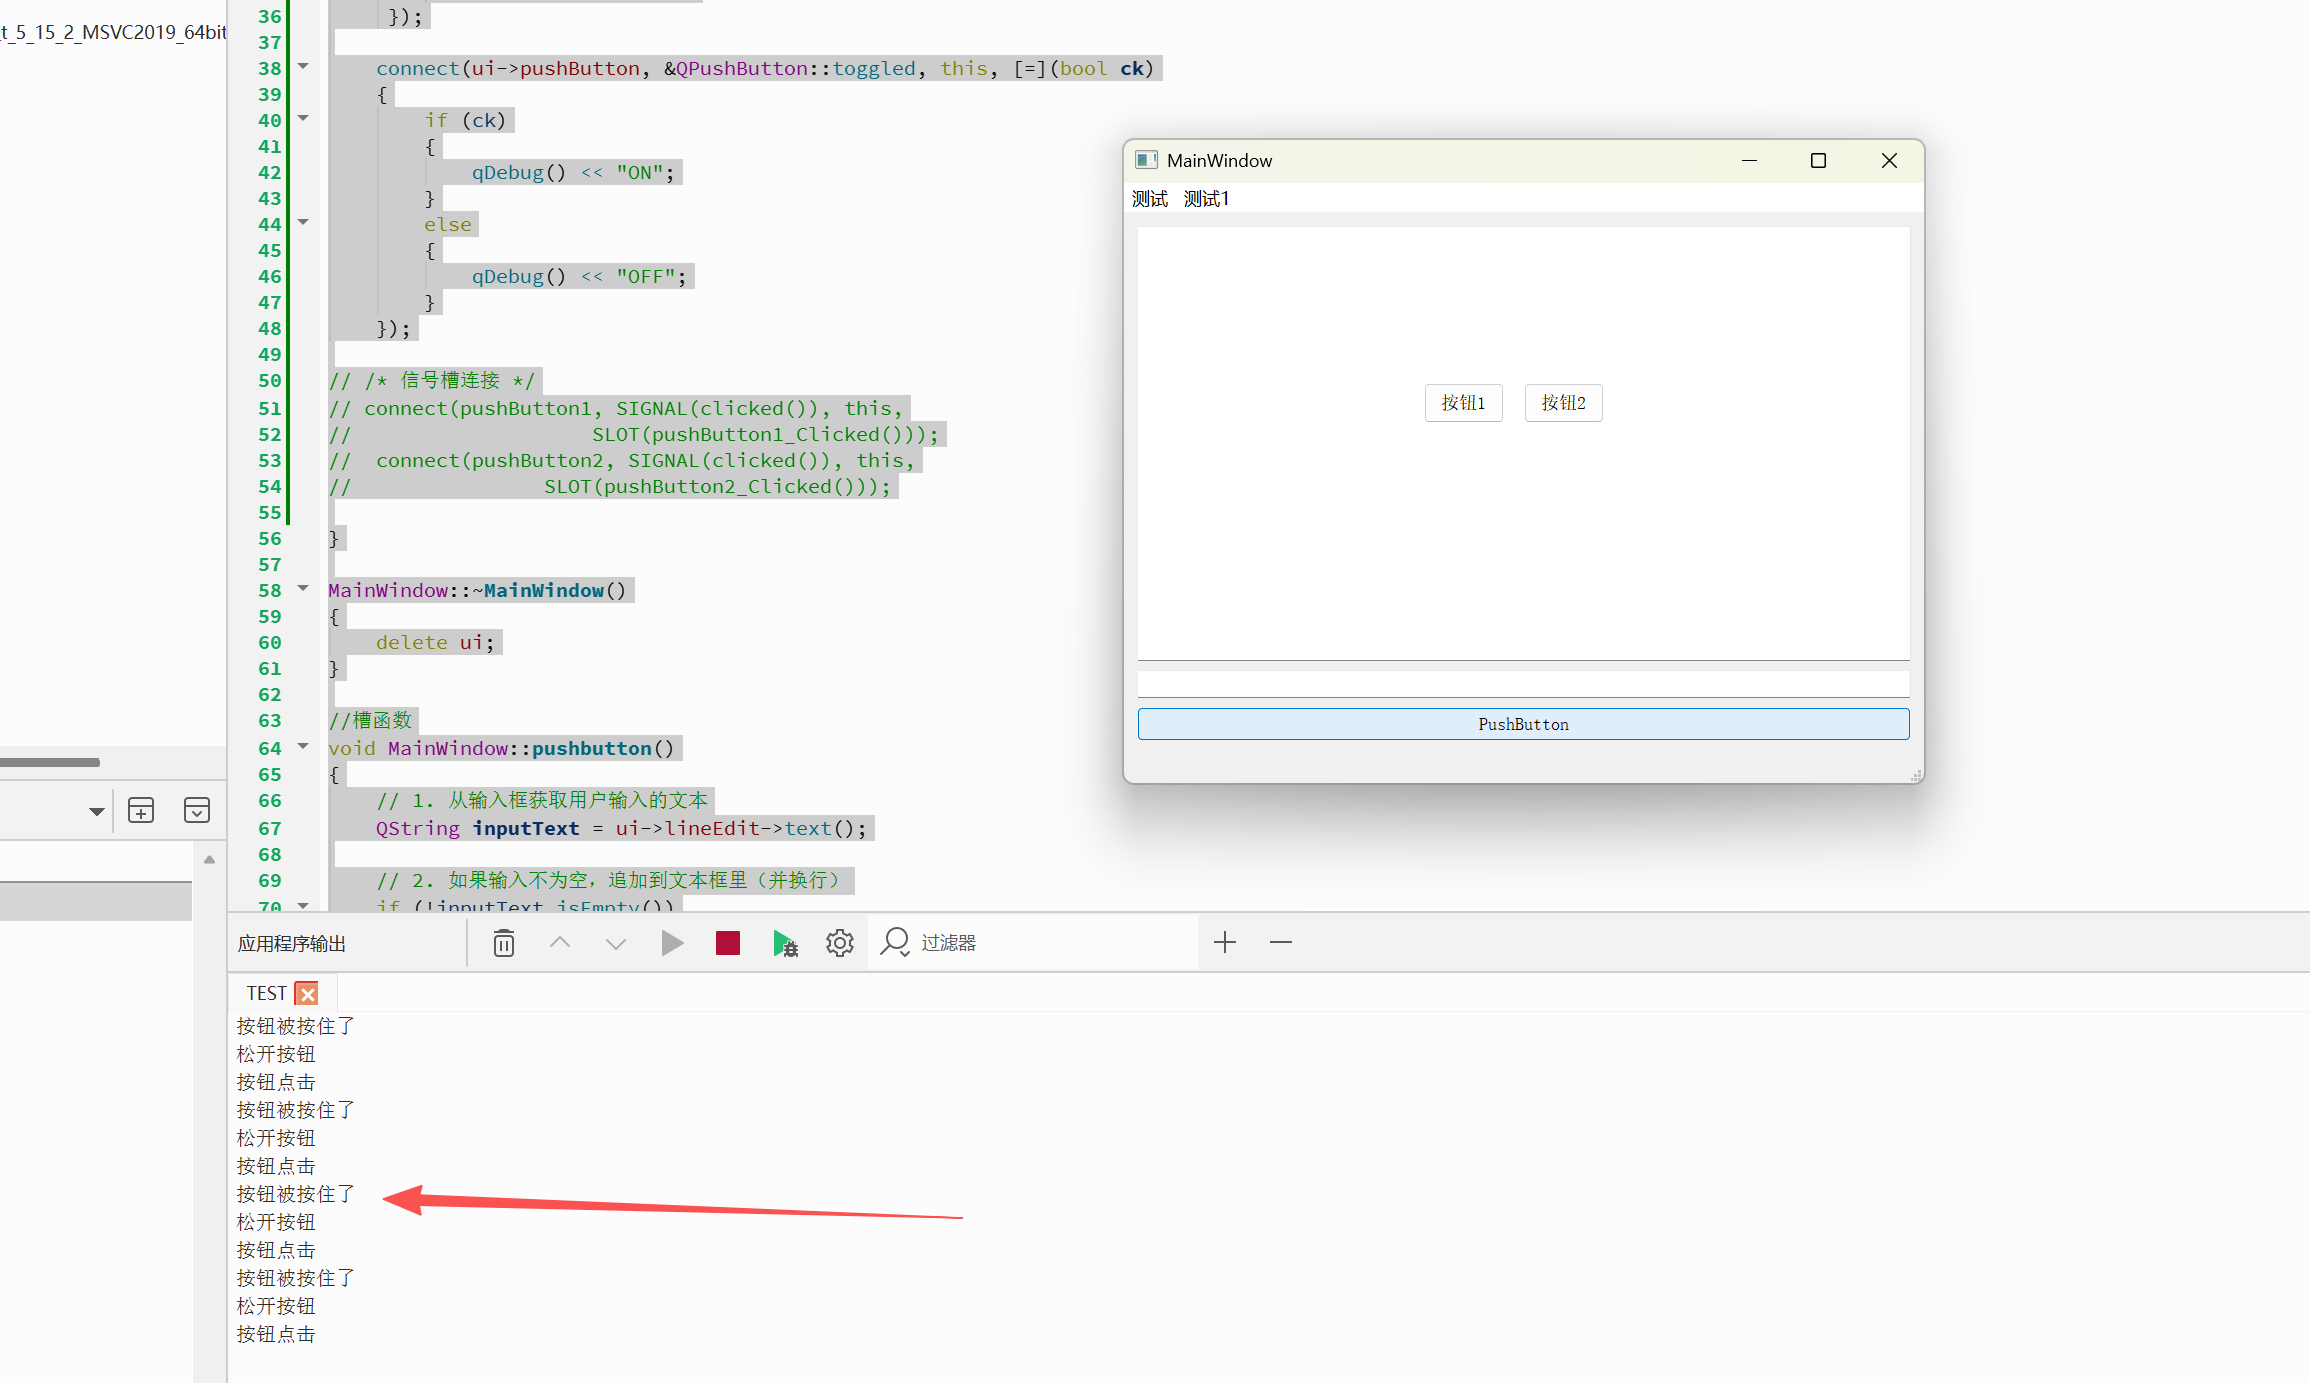Image resolution: width=2310 pixels, height=1383 pixels.
Task: Click the sidebar scroll-up arrow
Action: (209, 859)
